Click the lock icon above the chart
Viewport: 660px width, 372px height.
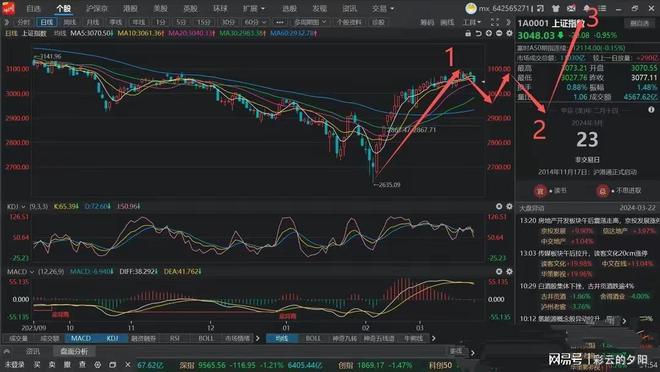pyautogui.click(x=468, y=33)
